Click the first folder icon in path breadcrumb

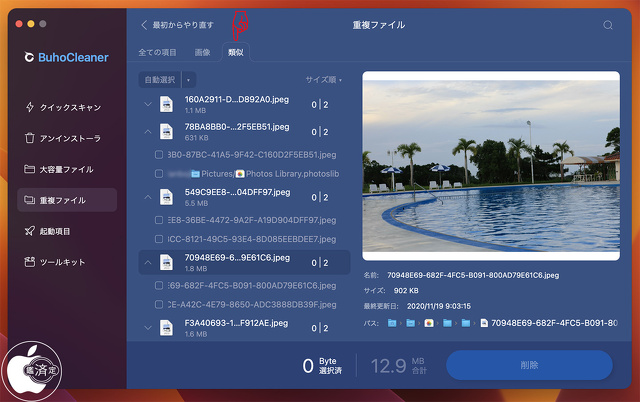pyautogui.click(x=392, y=323)
